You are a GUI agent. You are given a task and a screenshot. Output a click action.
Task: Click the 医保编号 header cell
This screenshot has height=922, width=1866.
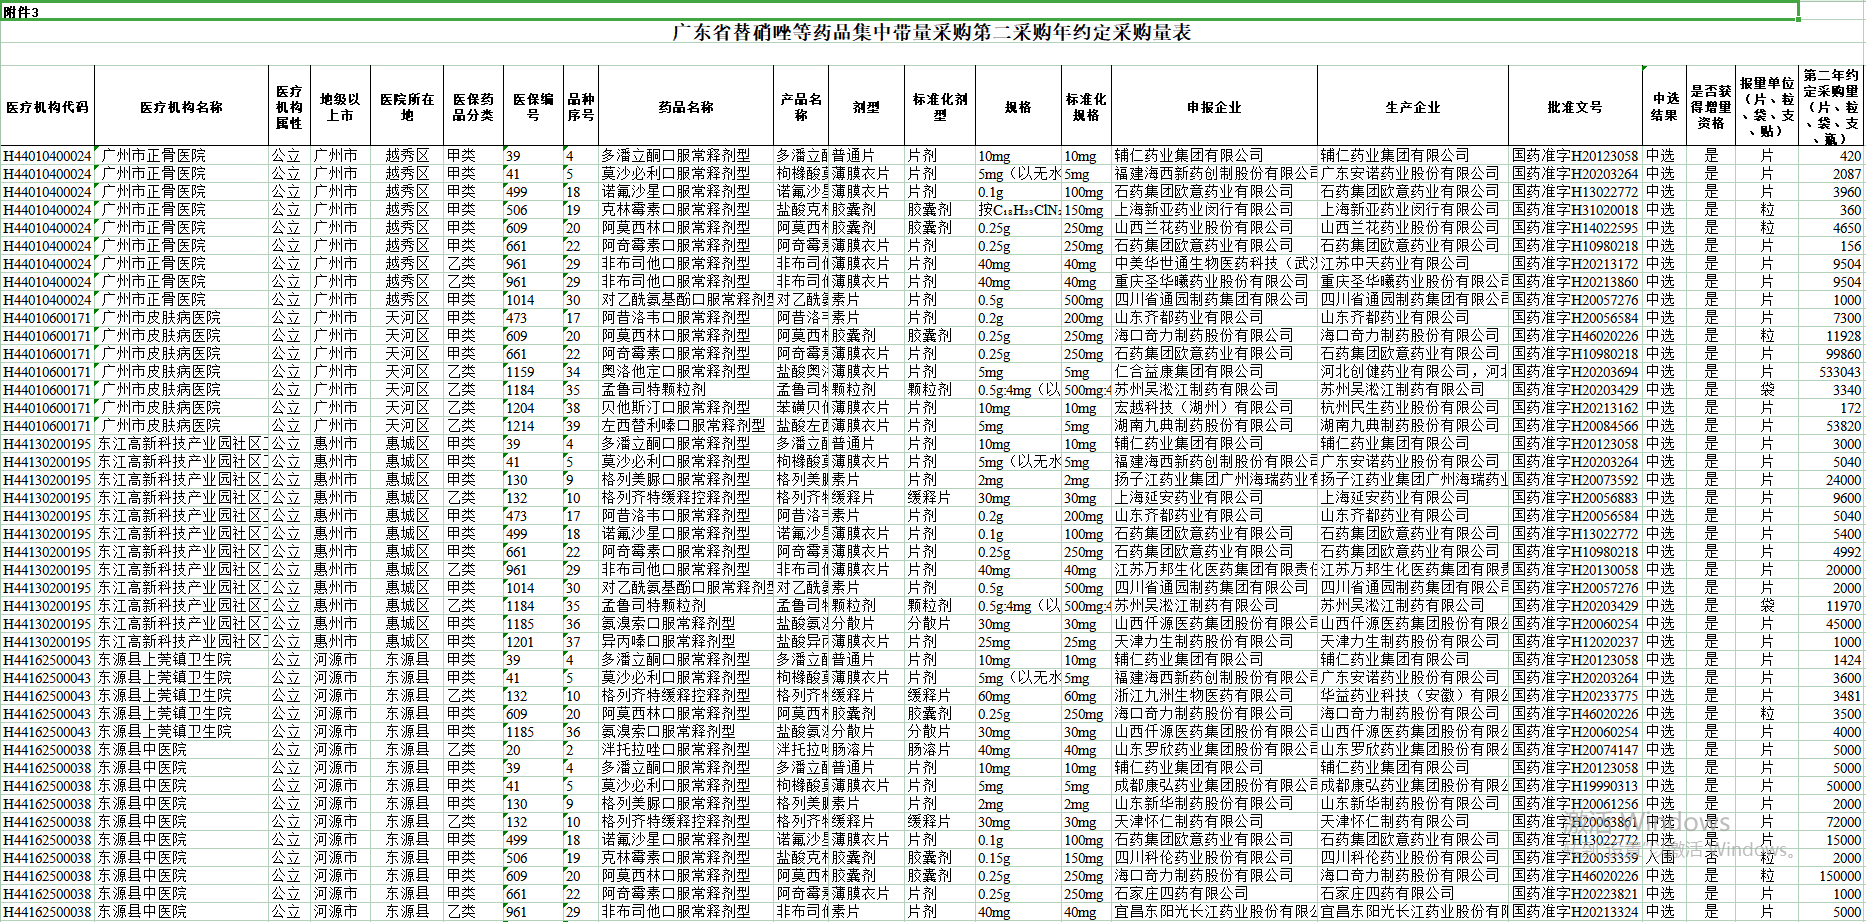coord(533,107)
